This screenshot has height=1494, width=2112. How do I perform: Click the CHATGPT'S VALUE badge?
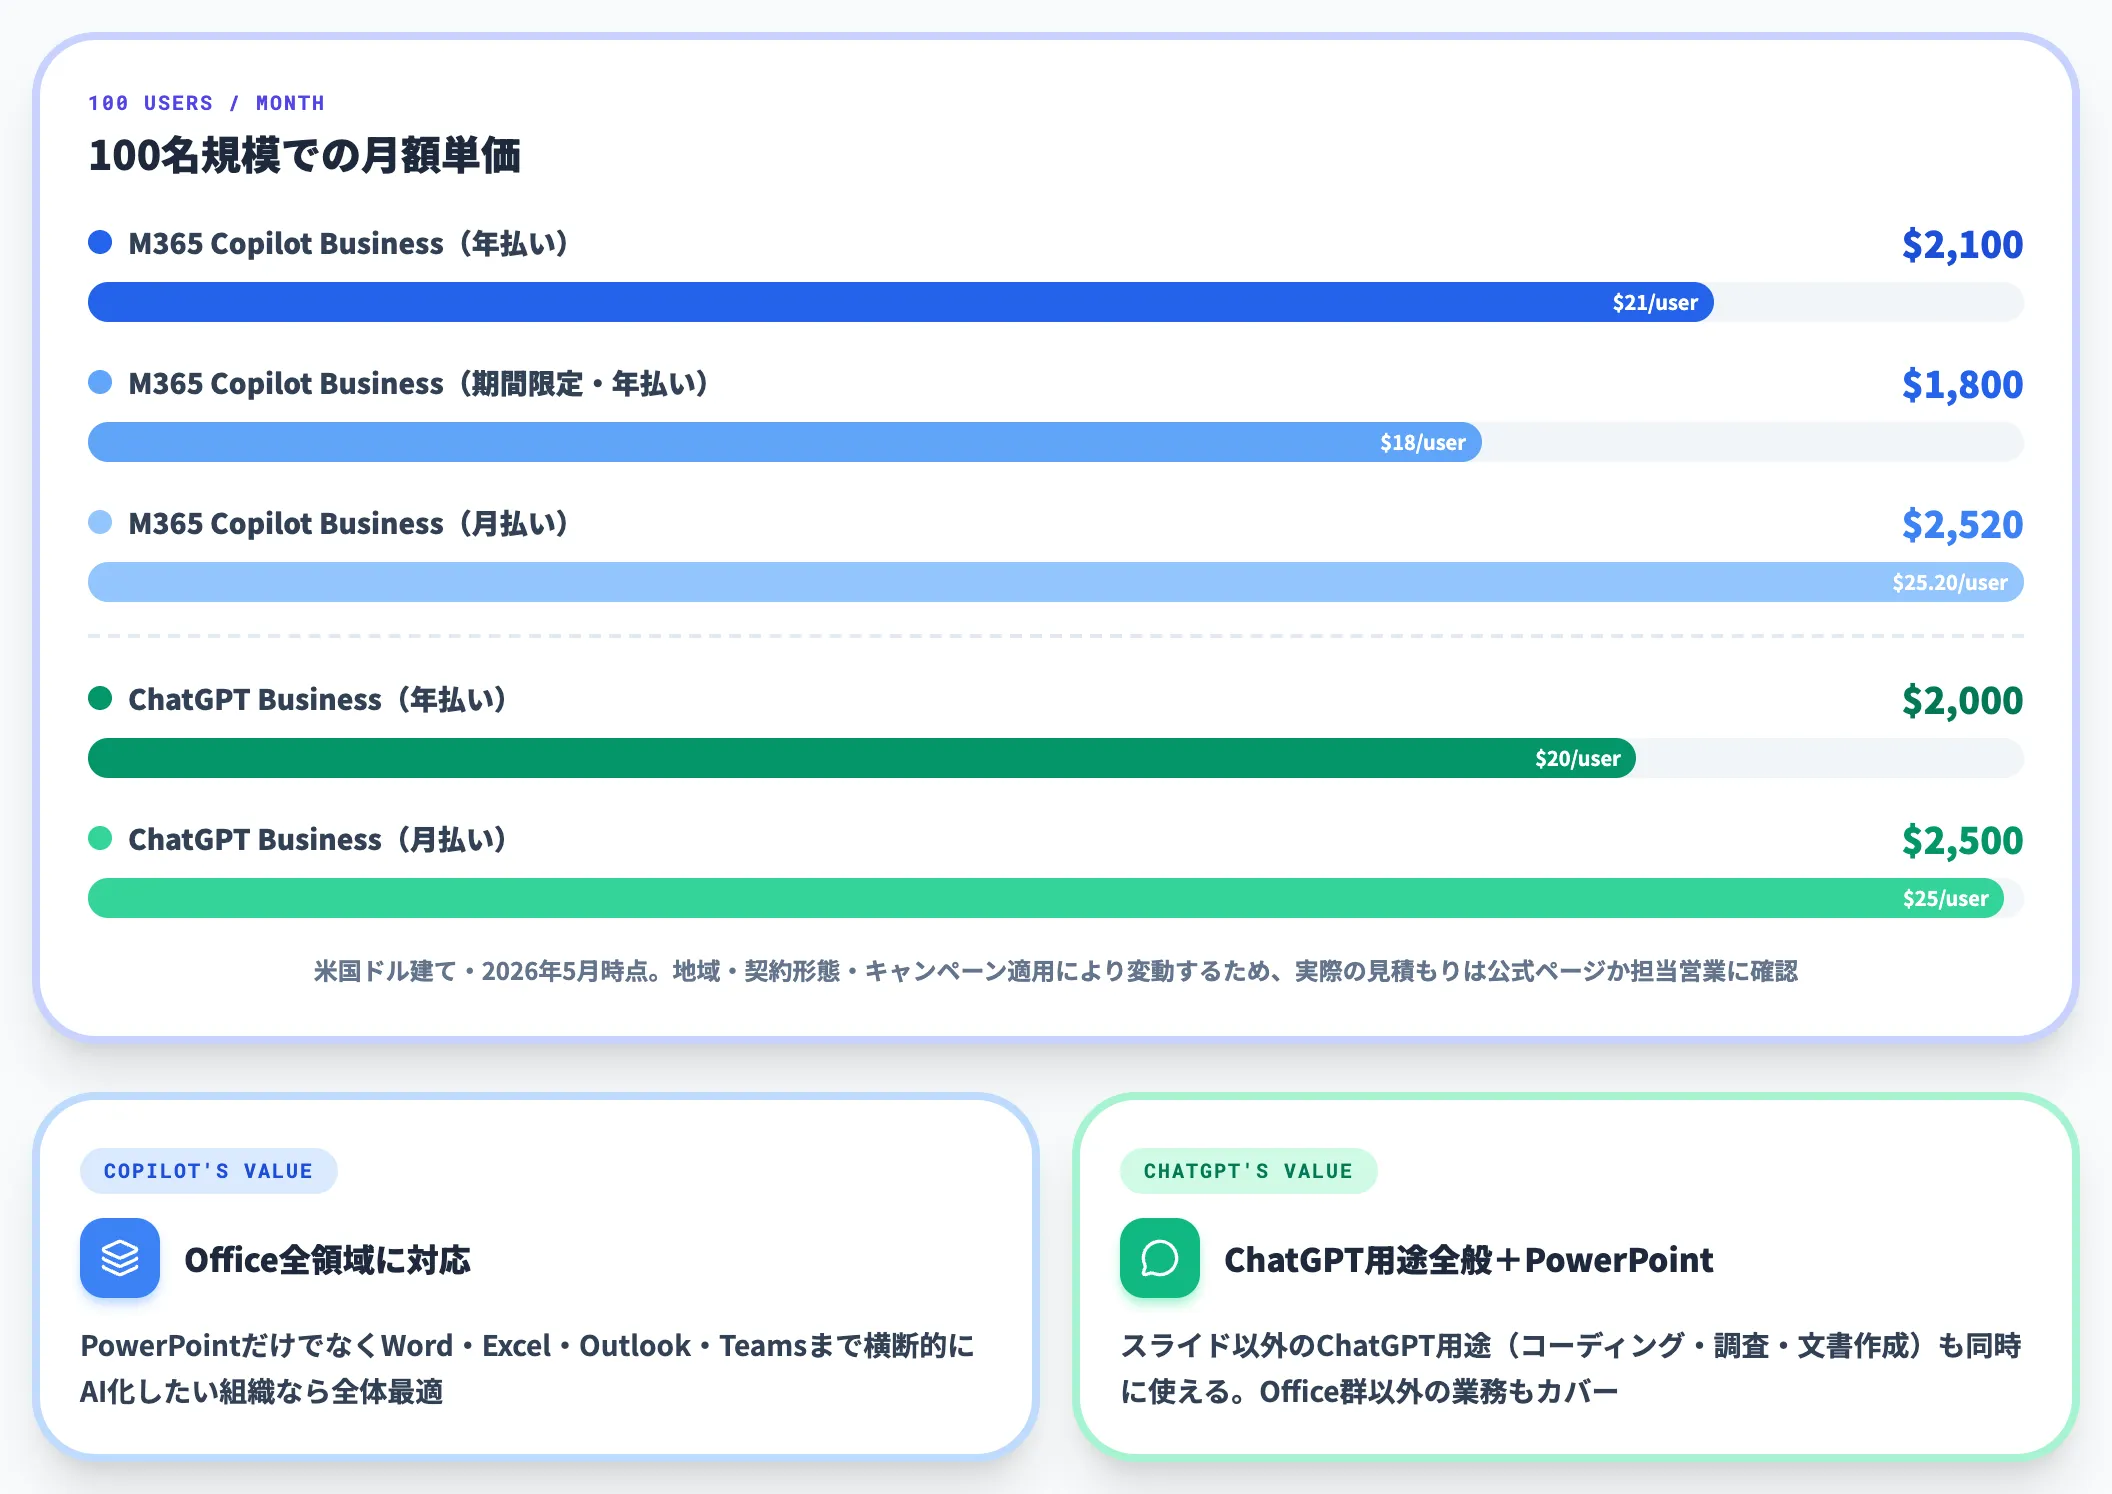1248,1171
